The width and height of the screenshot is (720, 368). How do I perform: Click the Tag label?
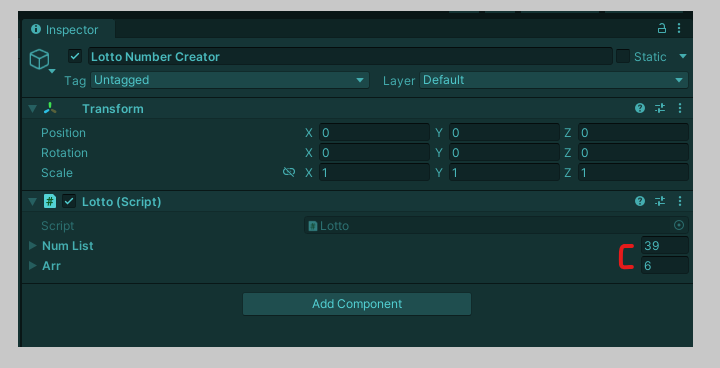75,81
